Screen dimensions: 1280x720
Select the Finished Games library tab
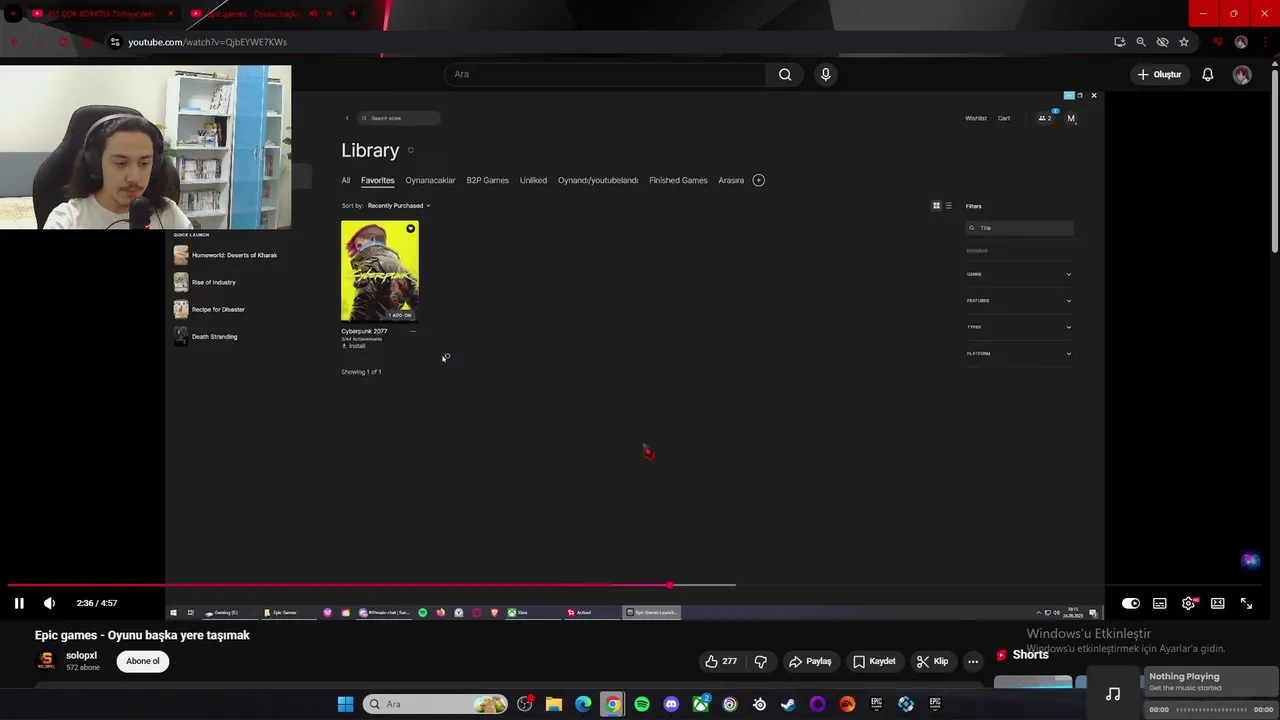click(x=678, y=180)
